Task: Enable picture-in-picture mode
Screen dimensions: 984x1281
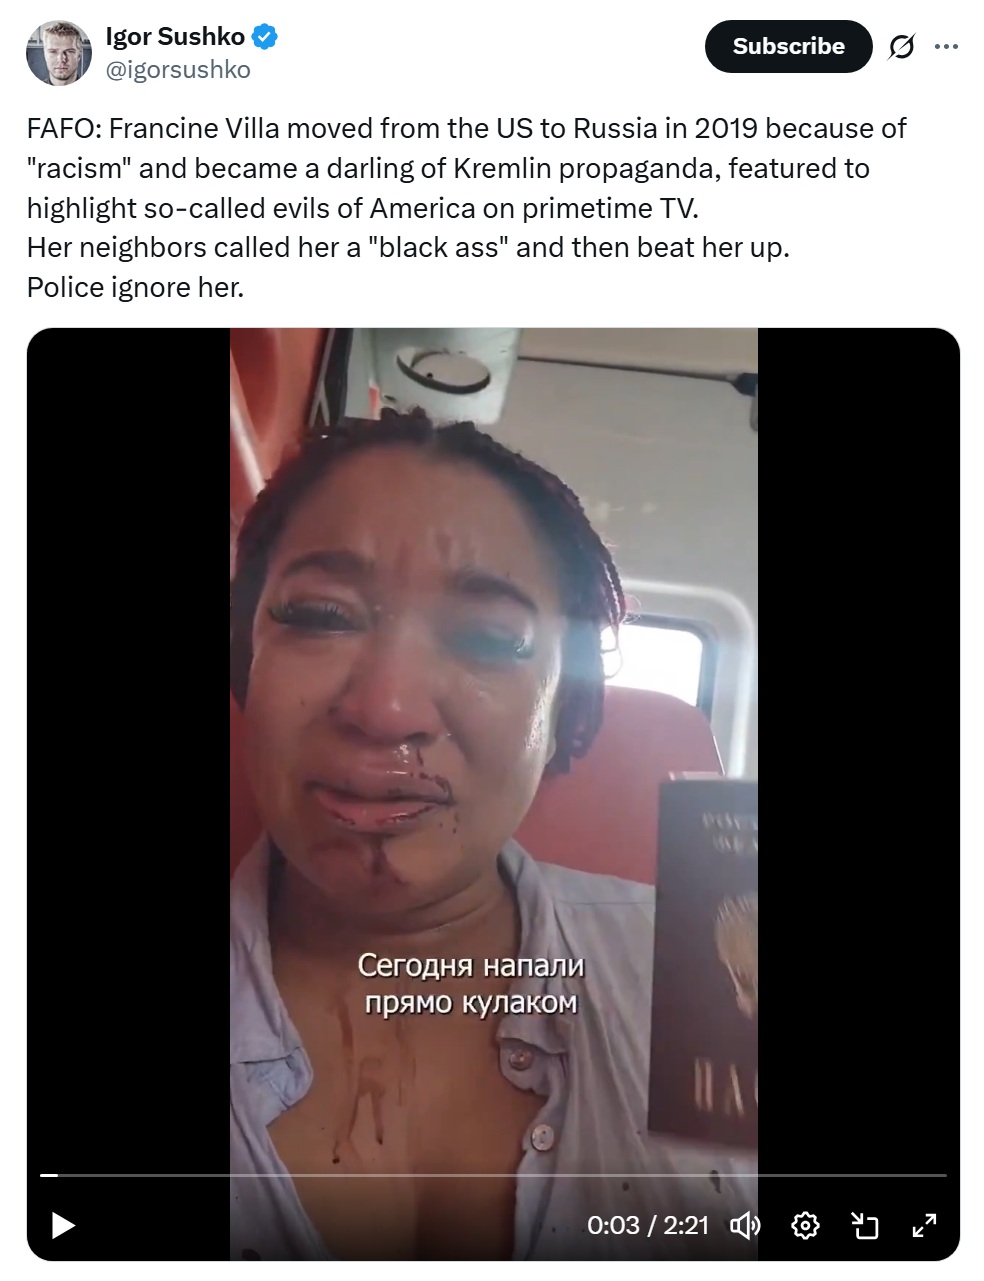Action: pos(864,1225)
